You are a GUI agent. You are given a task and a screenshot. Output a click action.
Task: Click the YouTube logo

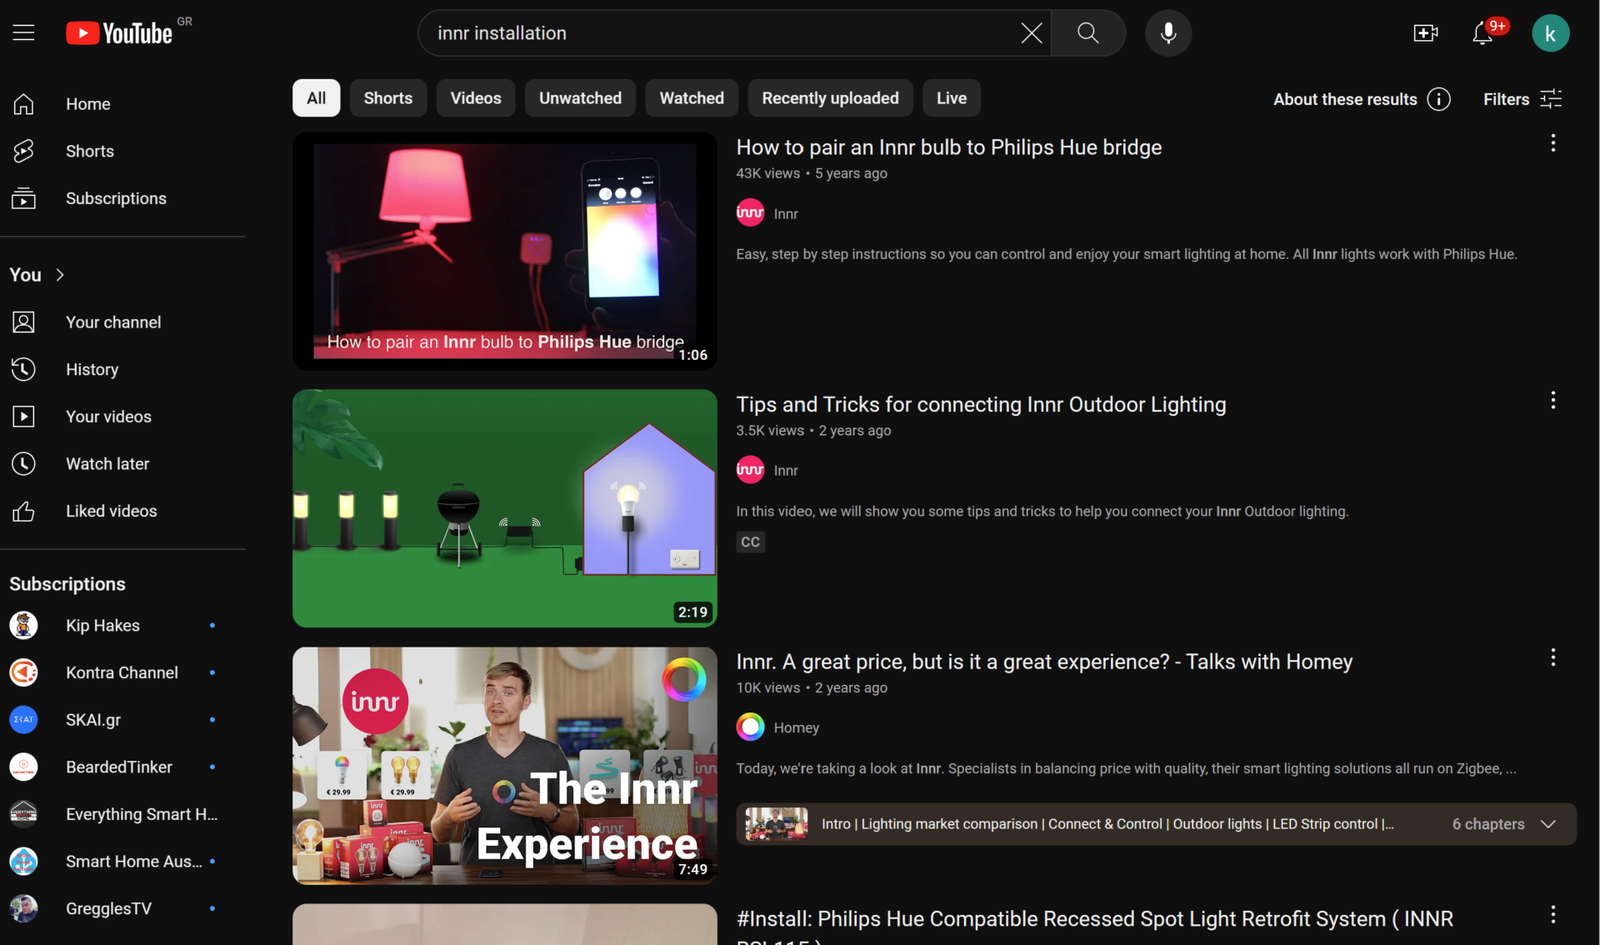119,33
